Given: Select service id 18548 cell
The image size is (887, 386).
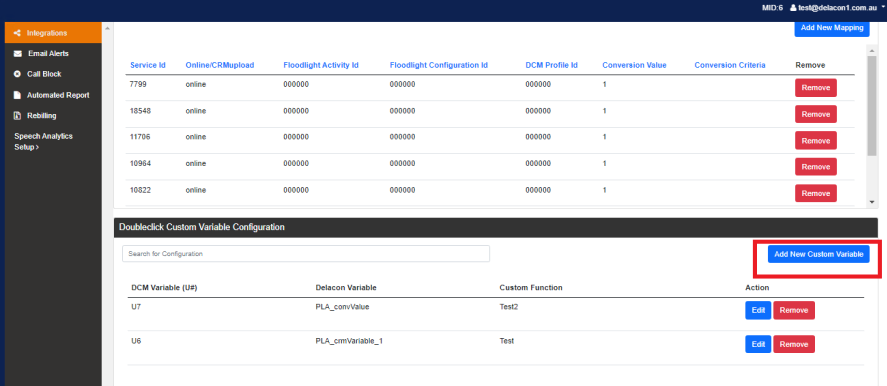Looking at the screenshot, I should click(139, 111).
